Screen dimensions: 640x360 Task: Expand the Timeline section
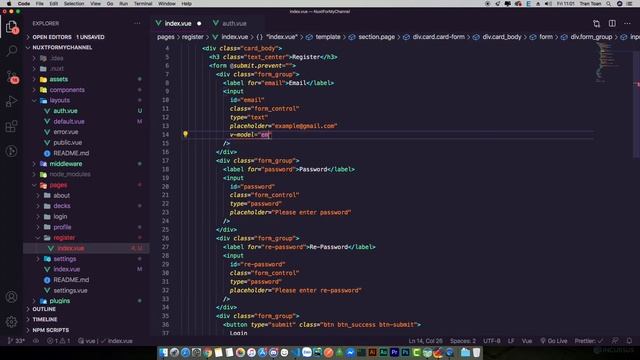pos(86,319)
